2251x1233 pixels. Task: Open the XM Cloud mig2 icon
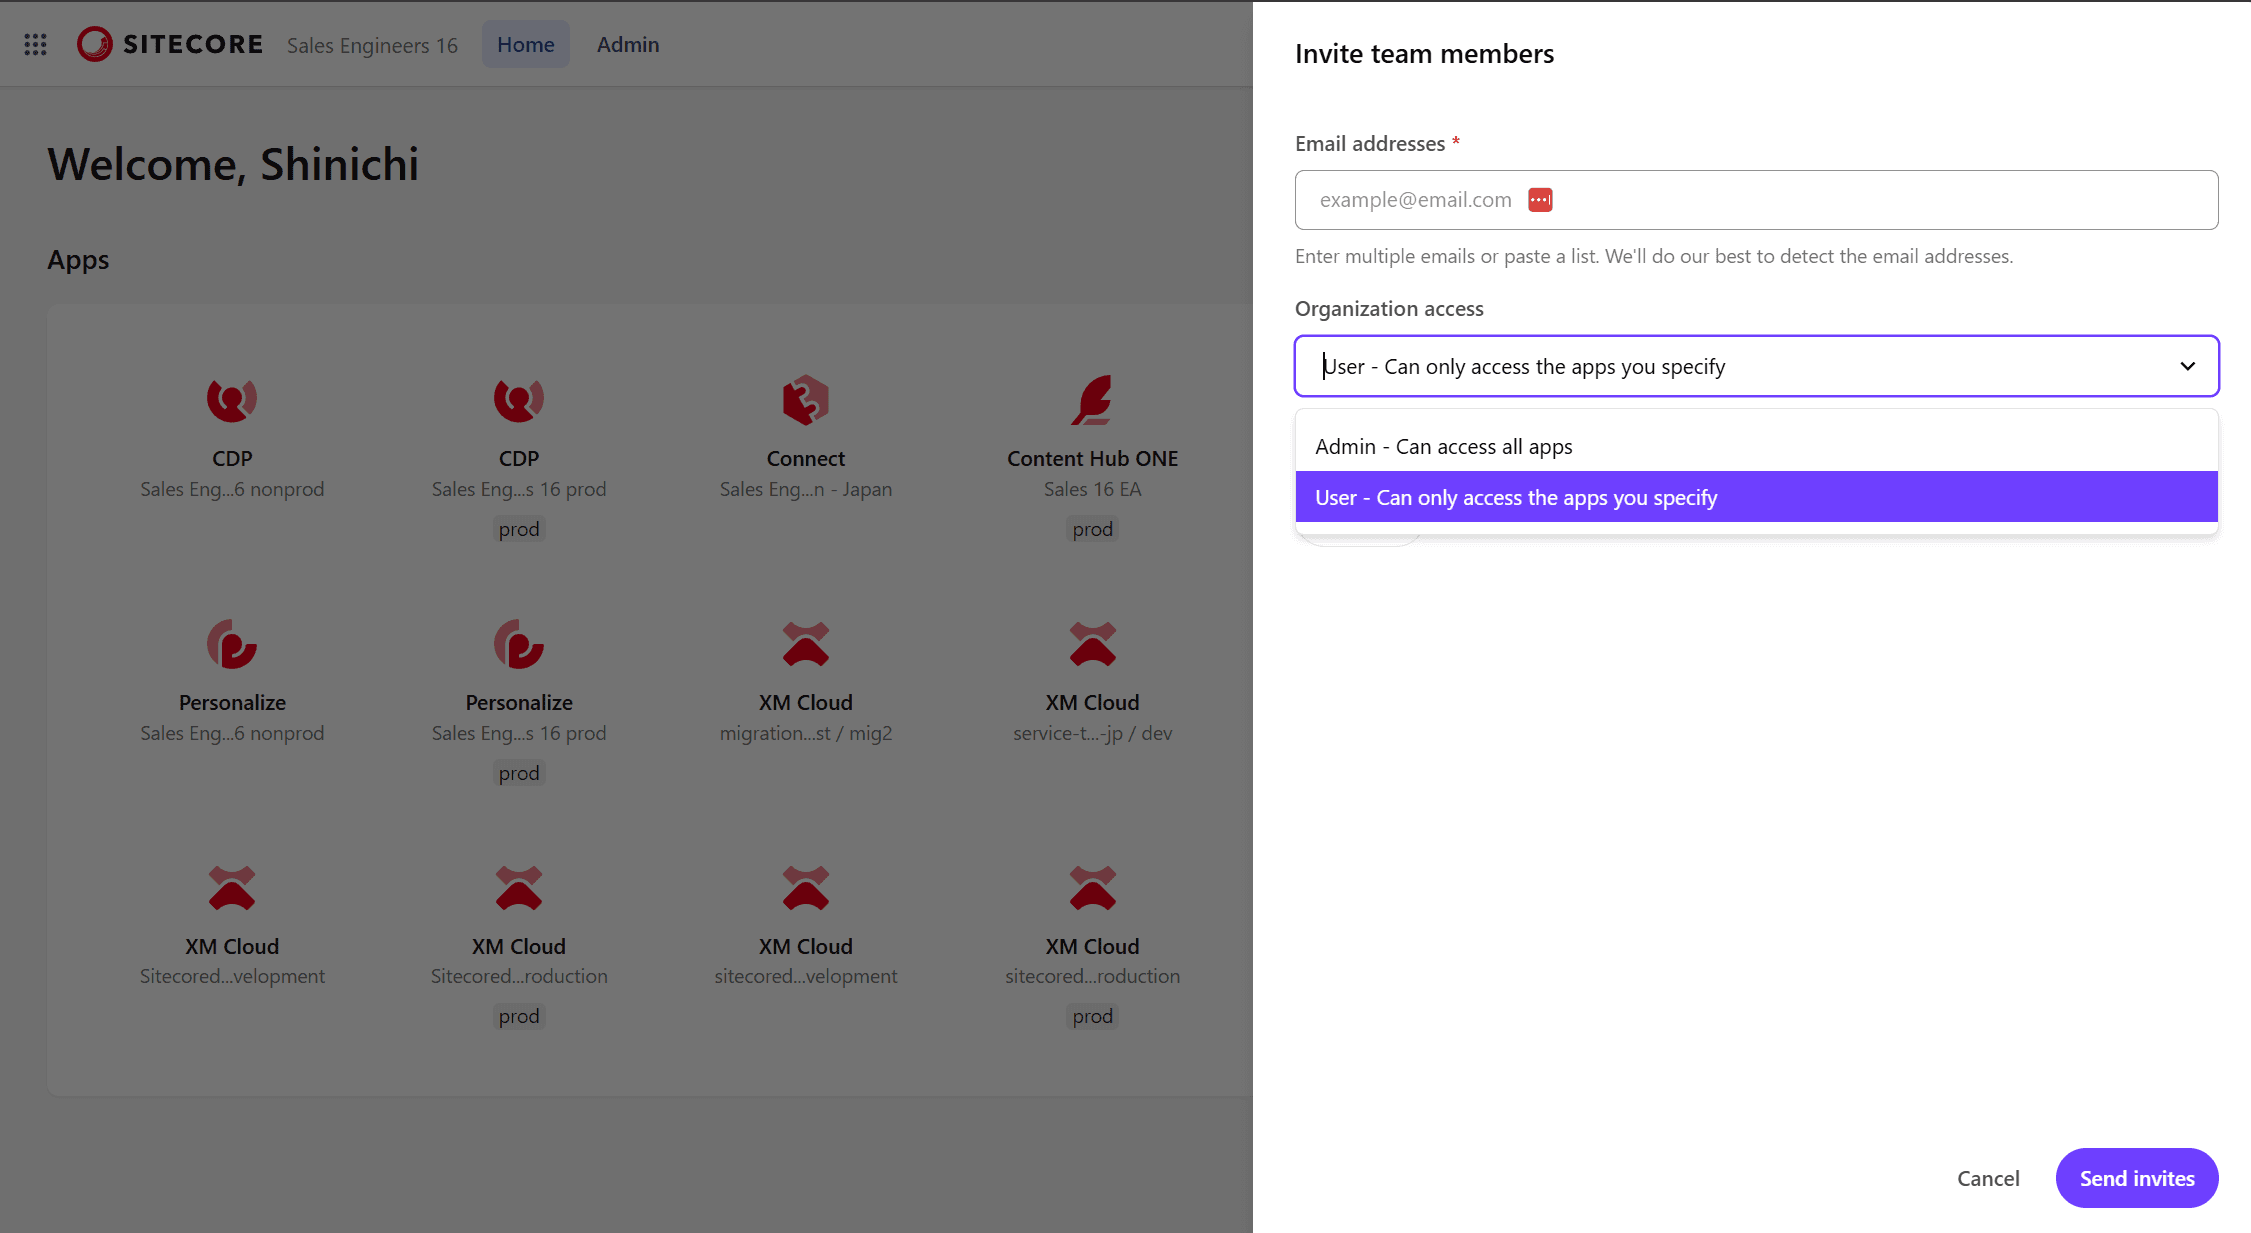(805, 644)
